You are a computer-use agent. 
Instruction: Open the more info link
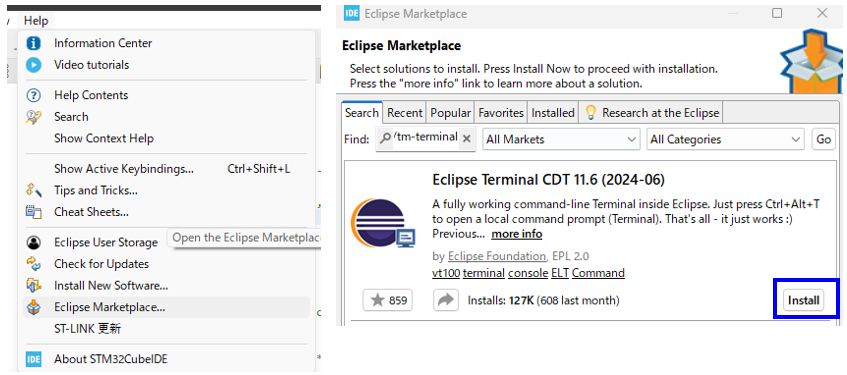point(516,234)
